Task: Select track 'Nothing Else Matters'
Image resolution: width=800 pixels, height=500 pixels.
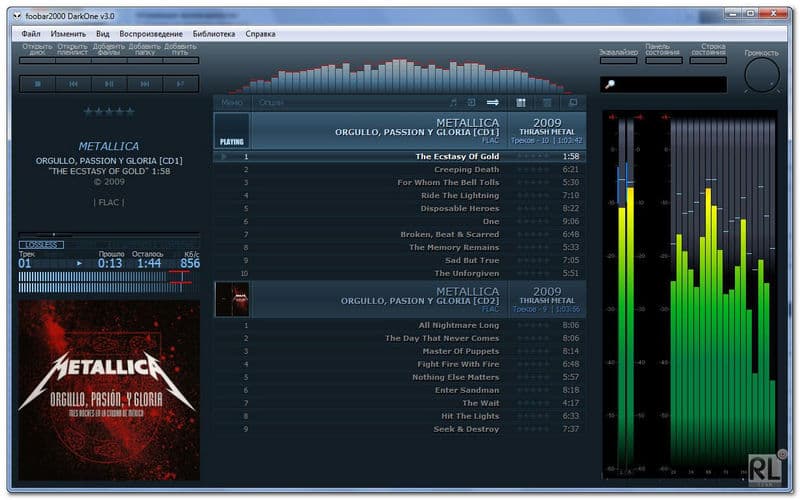Action: tap(399, 378)
